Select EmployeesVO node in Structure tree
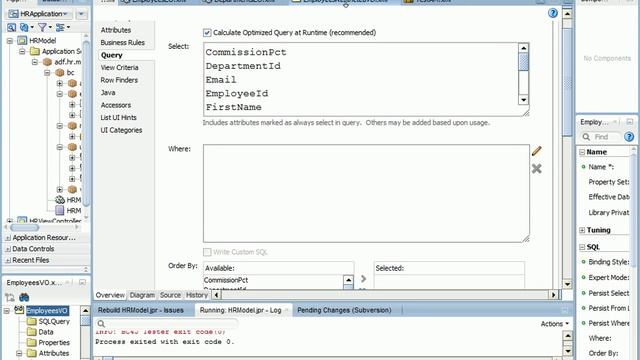This screenshot has width=640, height=360. (47, 311)
